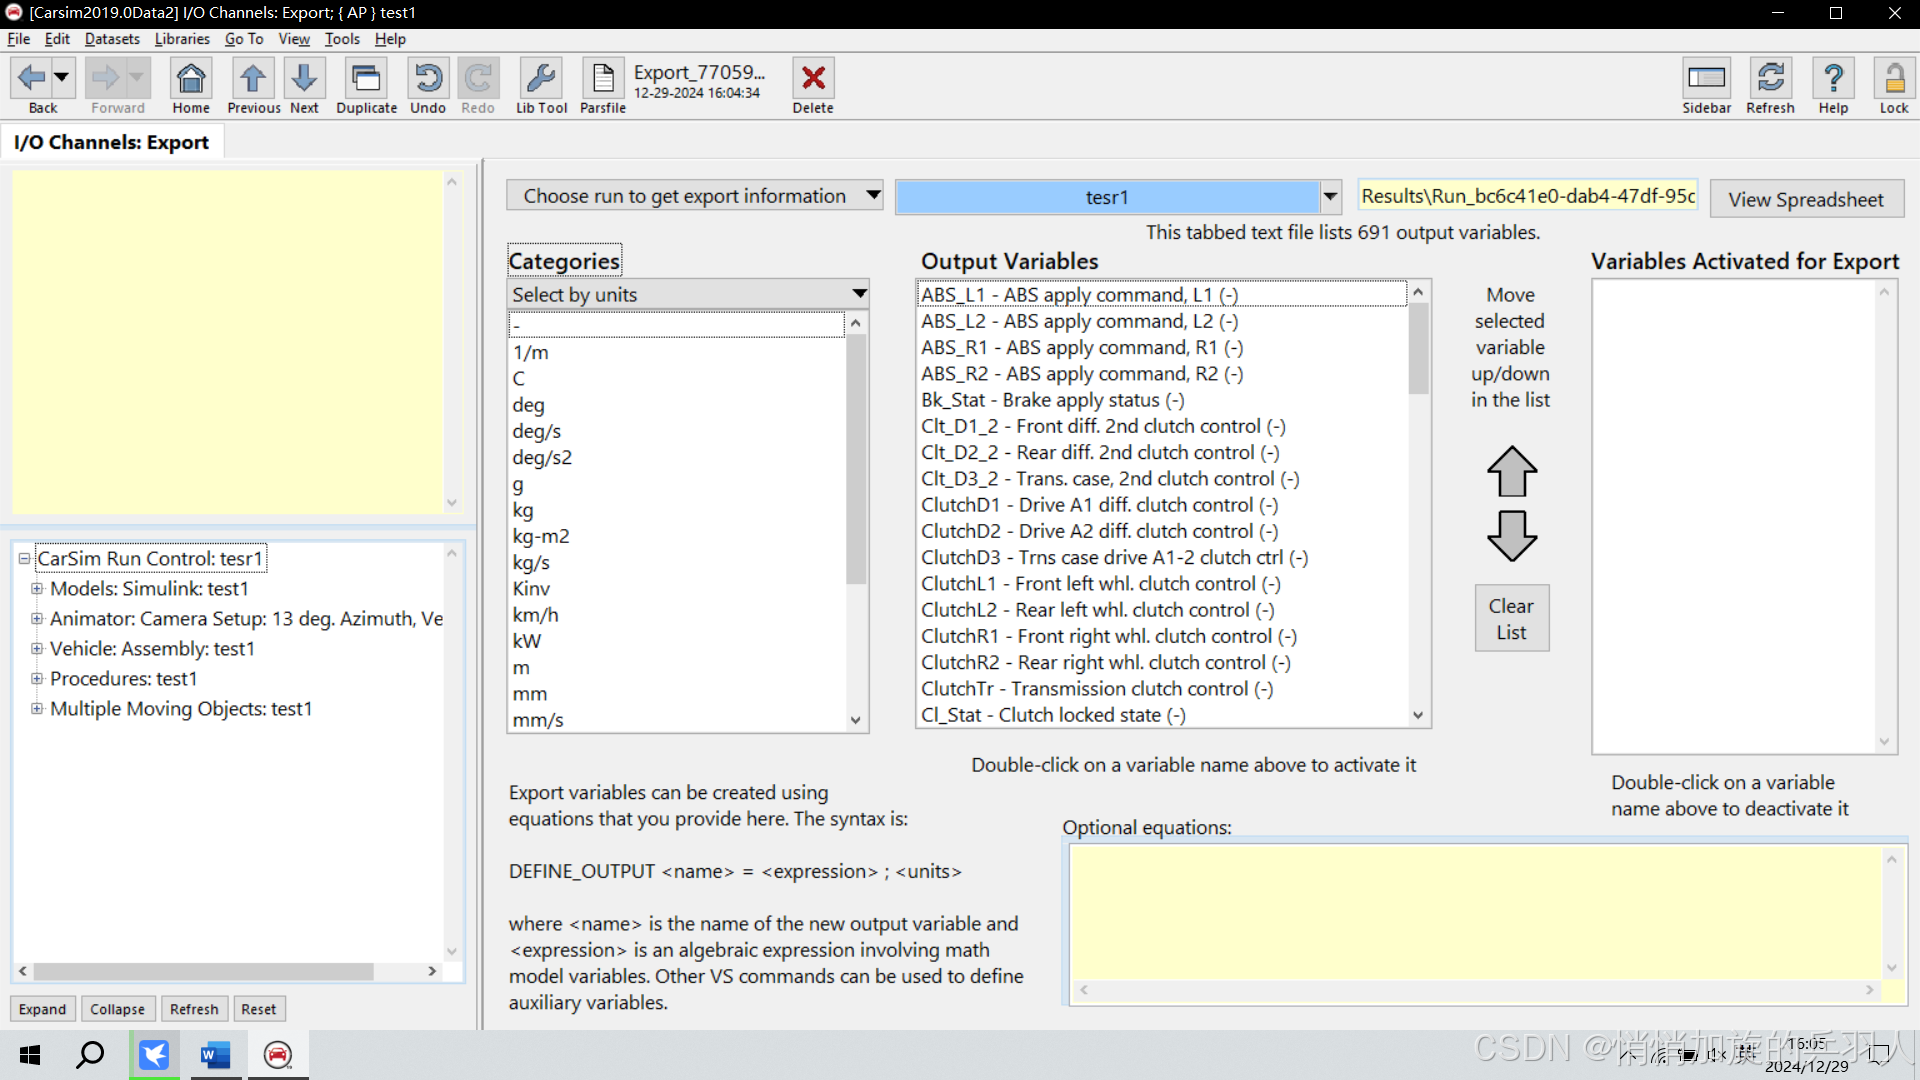The height and width of the screenshot is (1080, 1920).
Task: Open the Datasets menu
Action: tap(112, 39)
